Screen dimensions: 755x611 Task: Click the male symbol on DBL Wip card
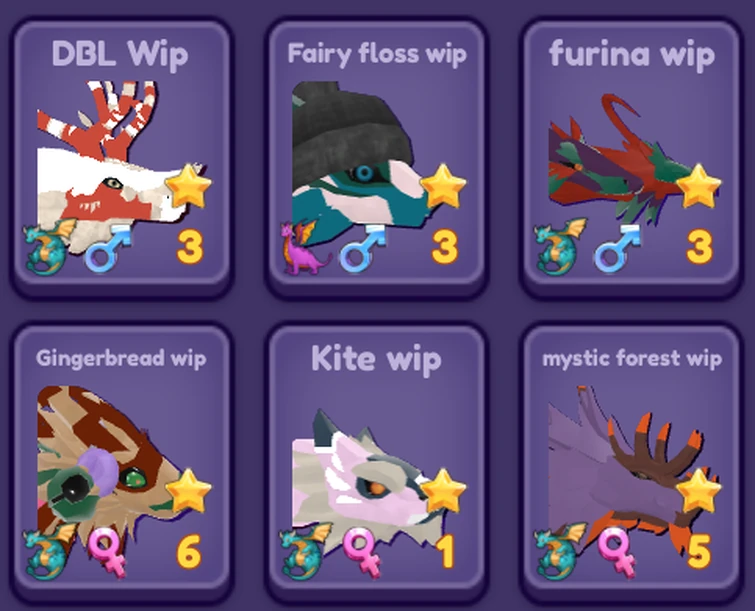[x=108, y=247]
